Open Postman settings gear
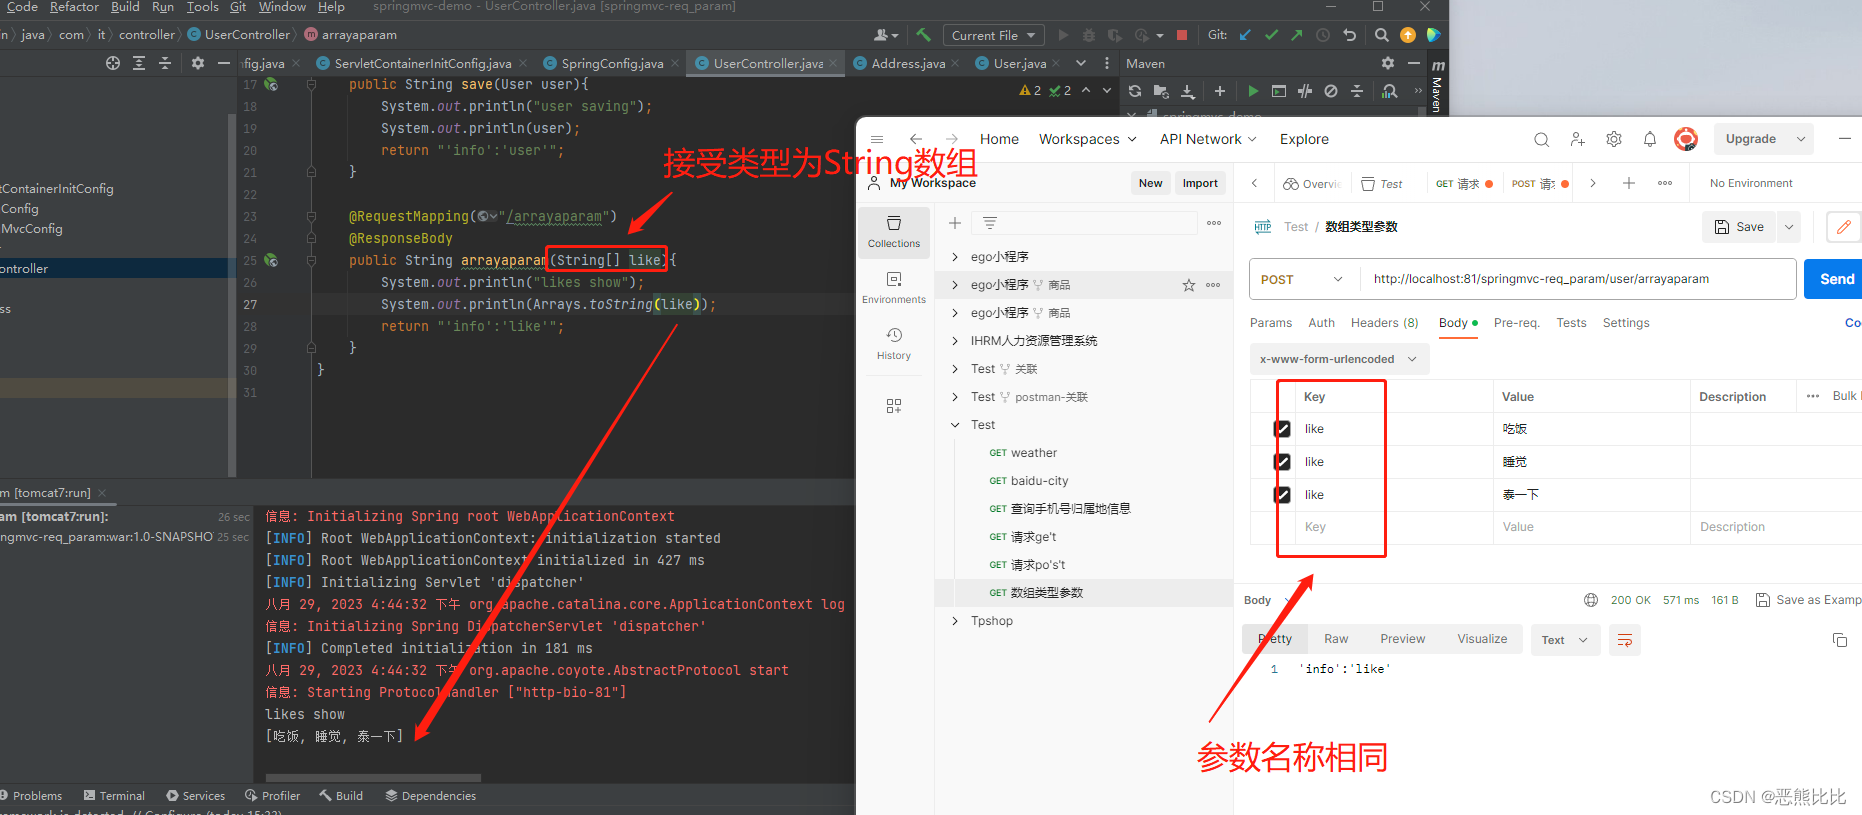 1614,140
